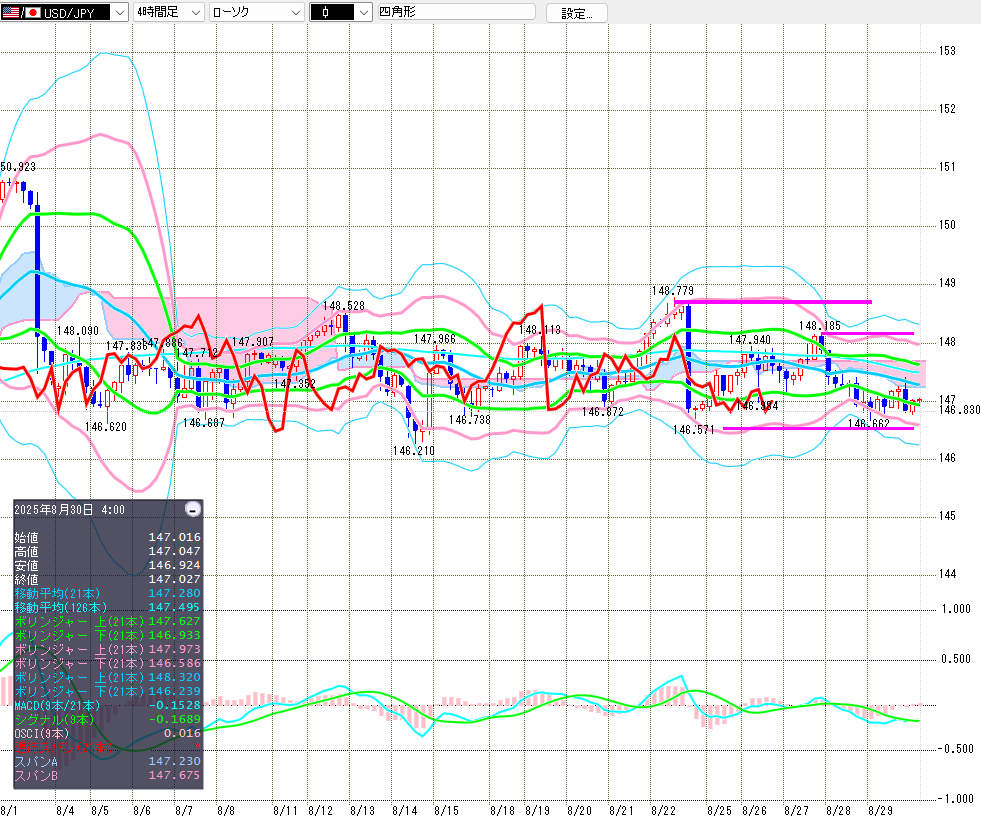Select the 移動平均(21本) row label
Screen dimensions: 981x821
click(57, 593)
